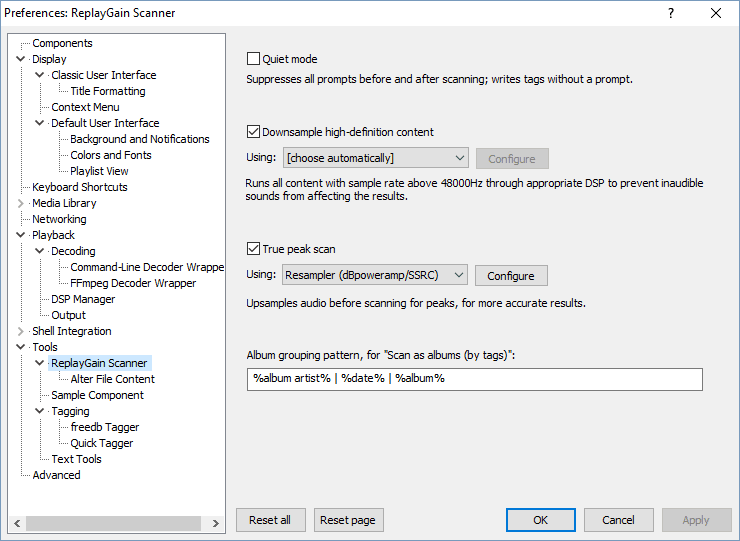Expand the Media Library tree node
Screen dimensions: 740x541
(21, 203)
